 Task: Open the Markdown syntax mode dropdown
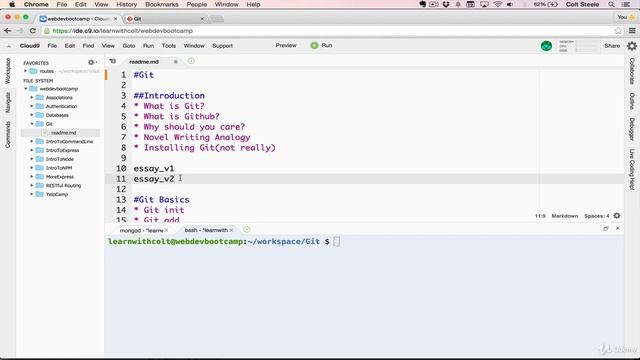(x=564, y=216)
